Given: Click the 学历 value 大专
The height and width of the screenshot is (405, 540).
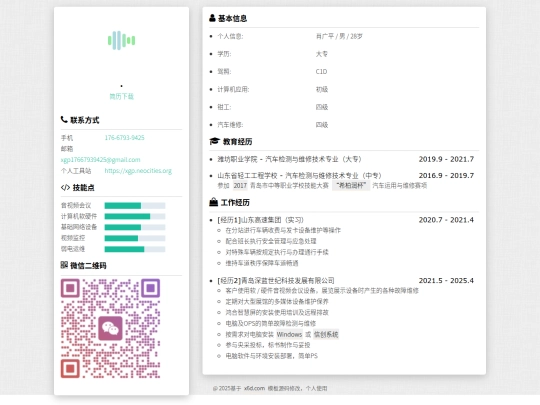Looking at the screenshot, I should pos(322,54).
